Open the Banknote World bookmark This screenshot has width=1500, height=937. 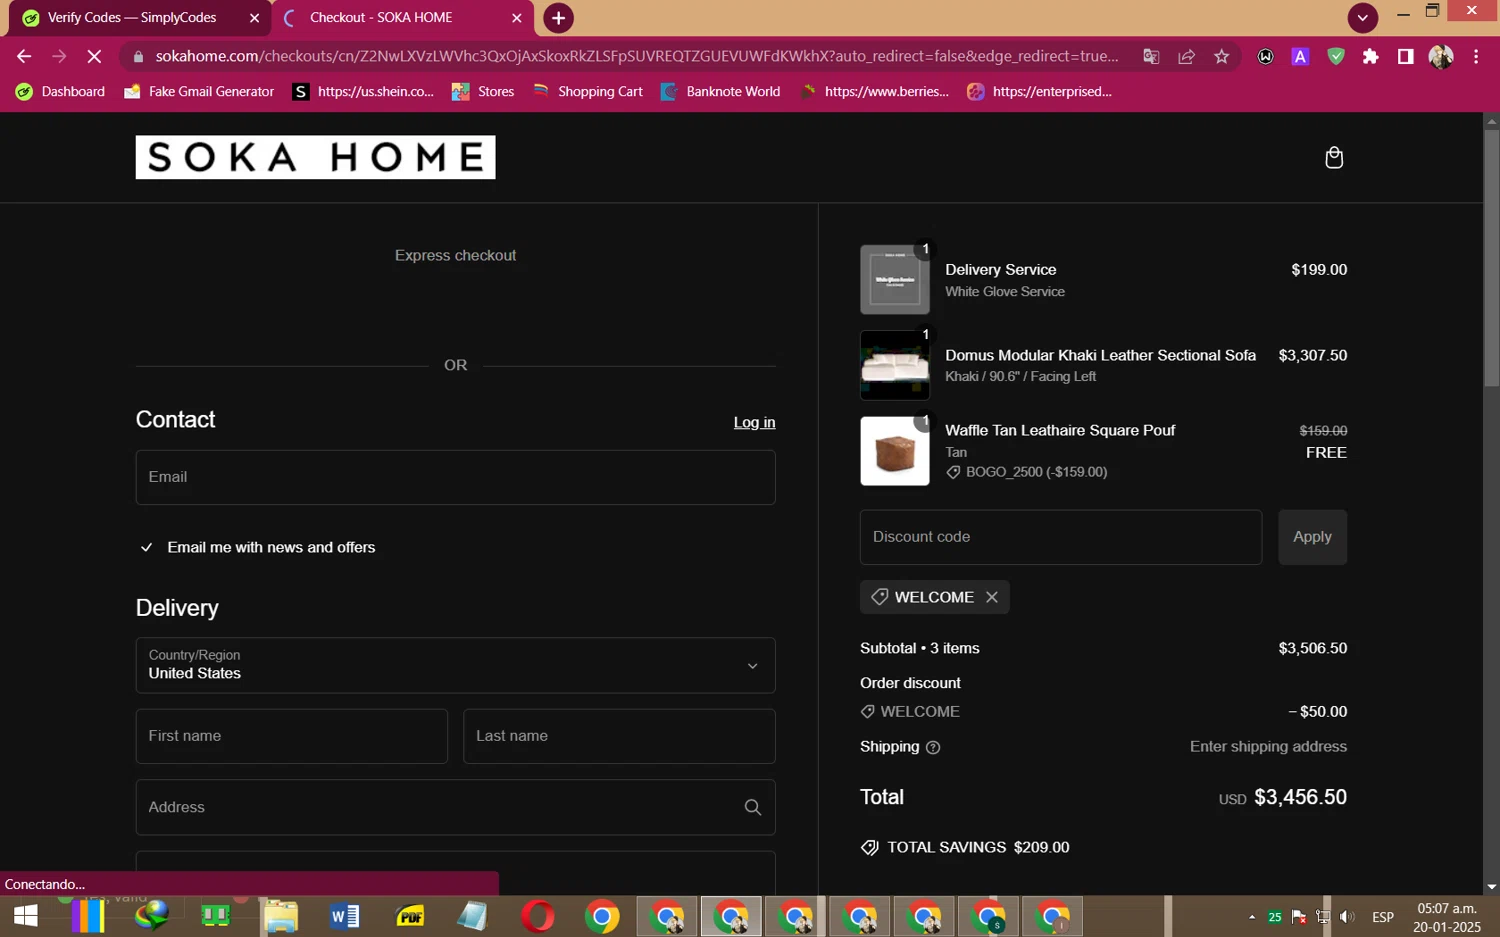[720, 91]
